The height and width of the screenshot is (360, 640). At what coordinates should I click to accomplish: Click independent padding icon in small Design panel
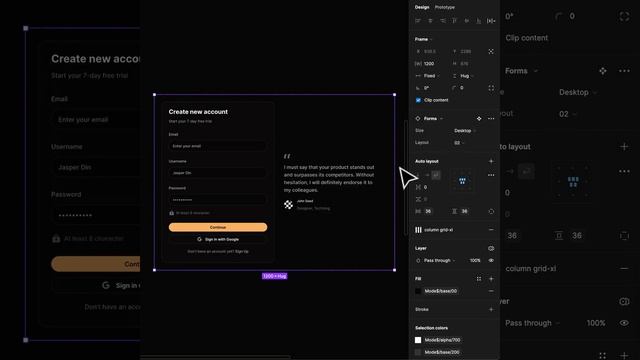click(x=491, y=211)
